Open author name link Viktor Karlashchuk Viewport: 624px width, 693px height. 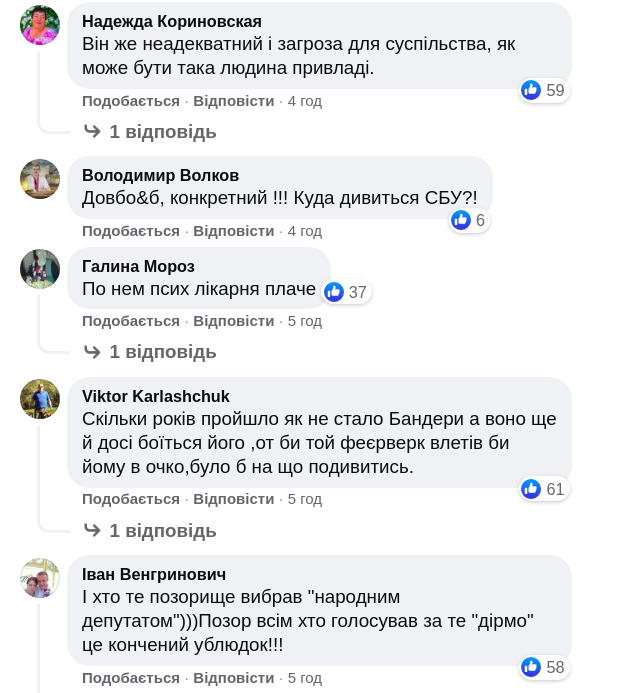[x=155, y=396]
